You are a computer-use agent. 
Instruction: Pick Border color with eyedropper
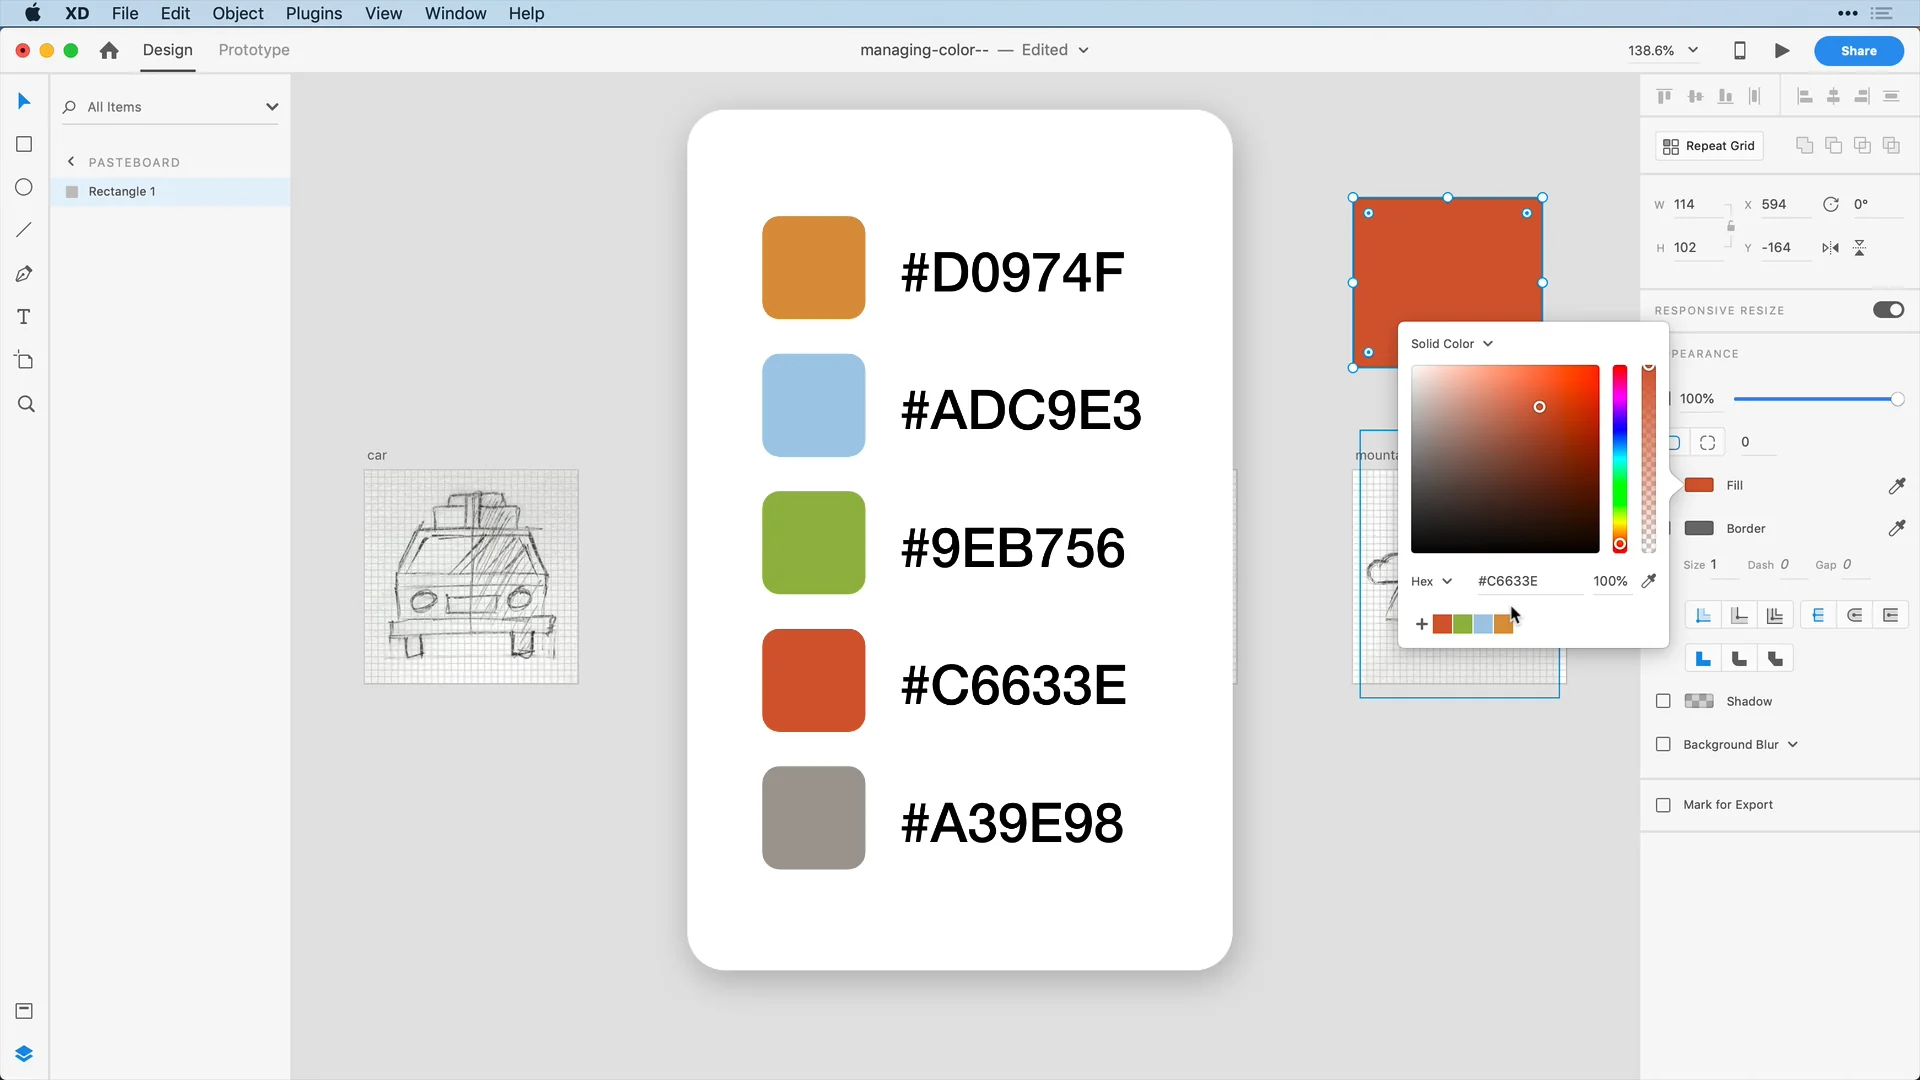click(x=1896, y=528)
